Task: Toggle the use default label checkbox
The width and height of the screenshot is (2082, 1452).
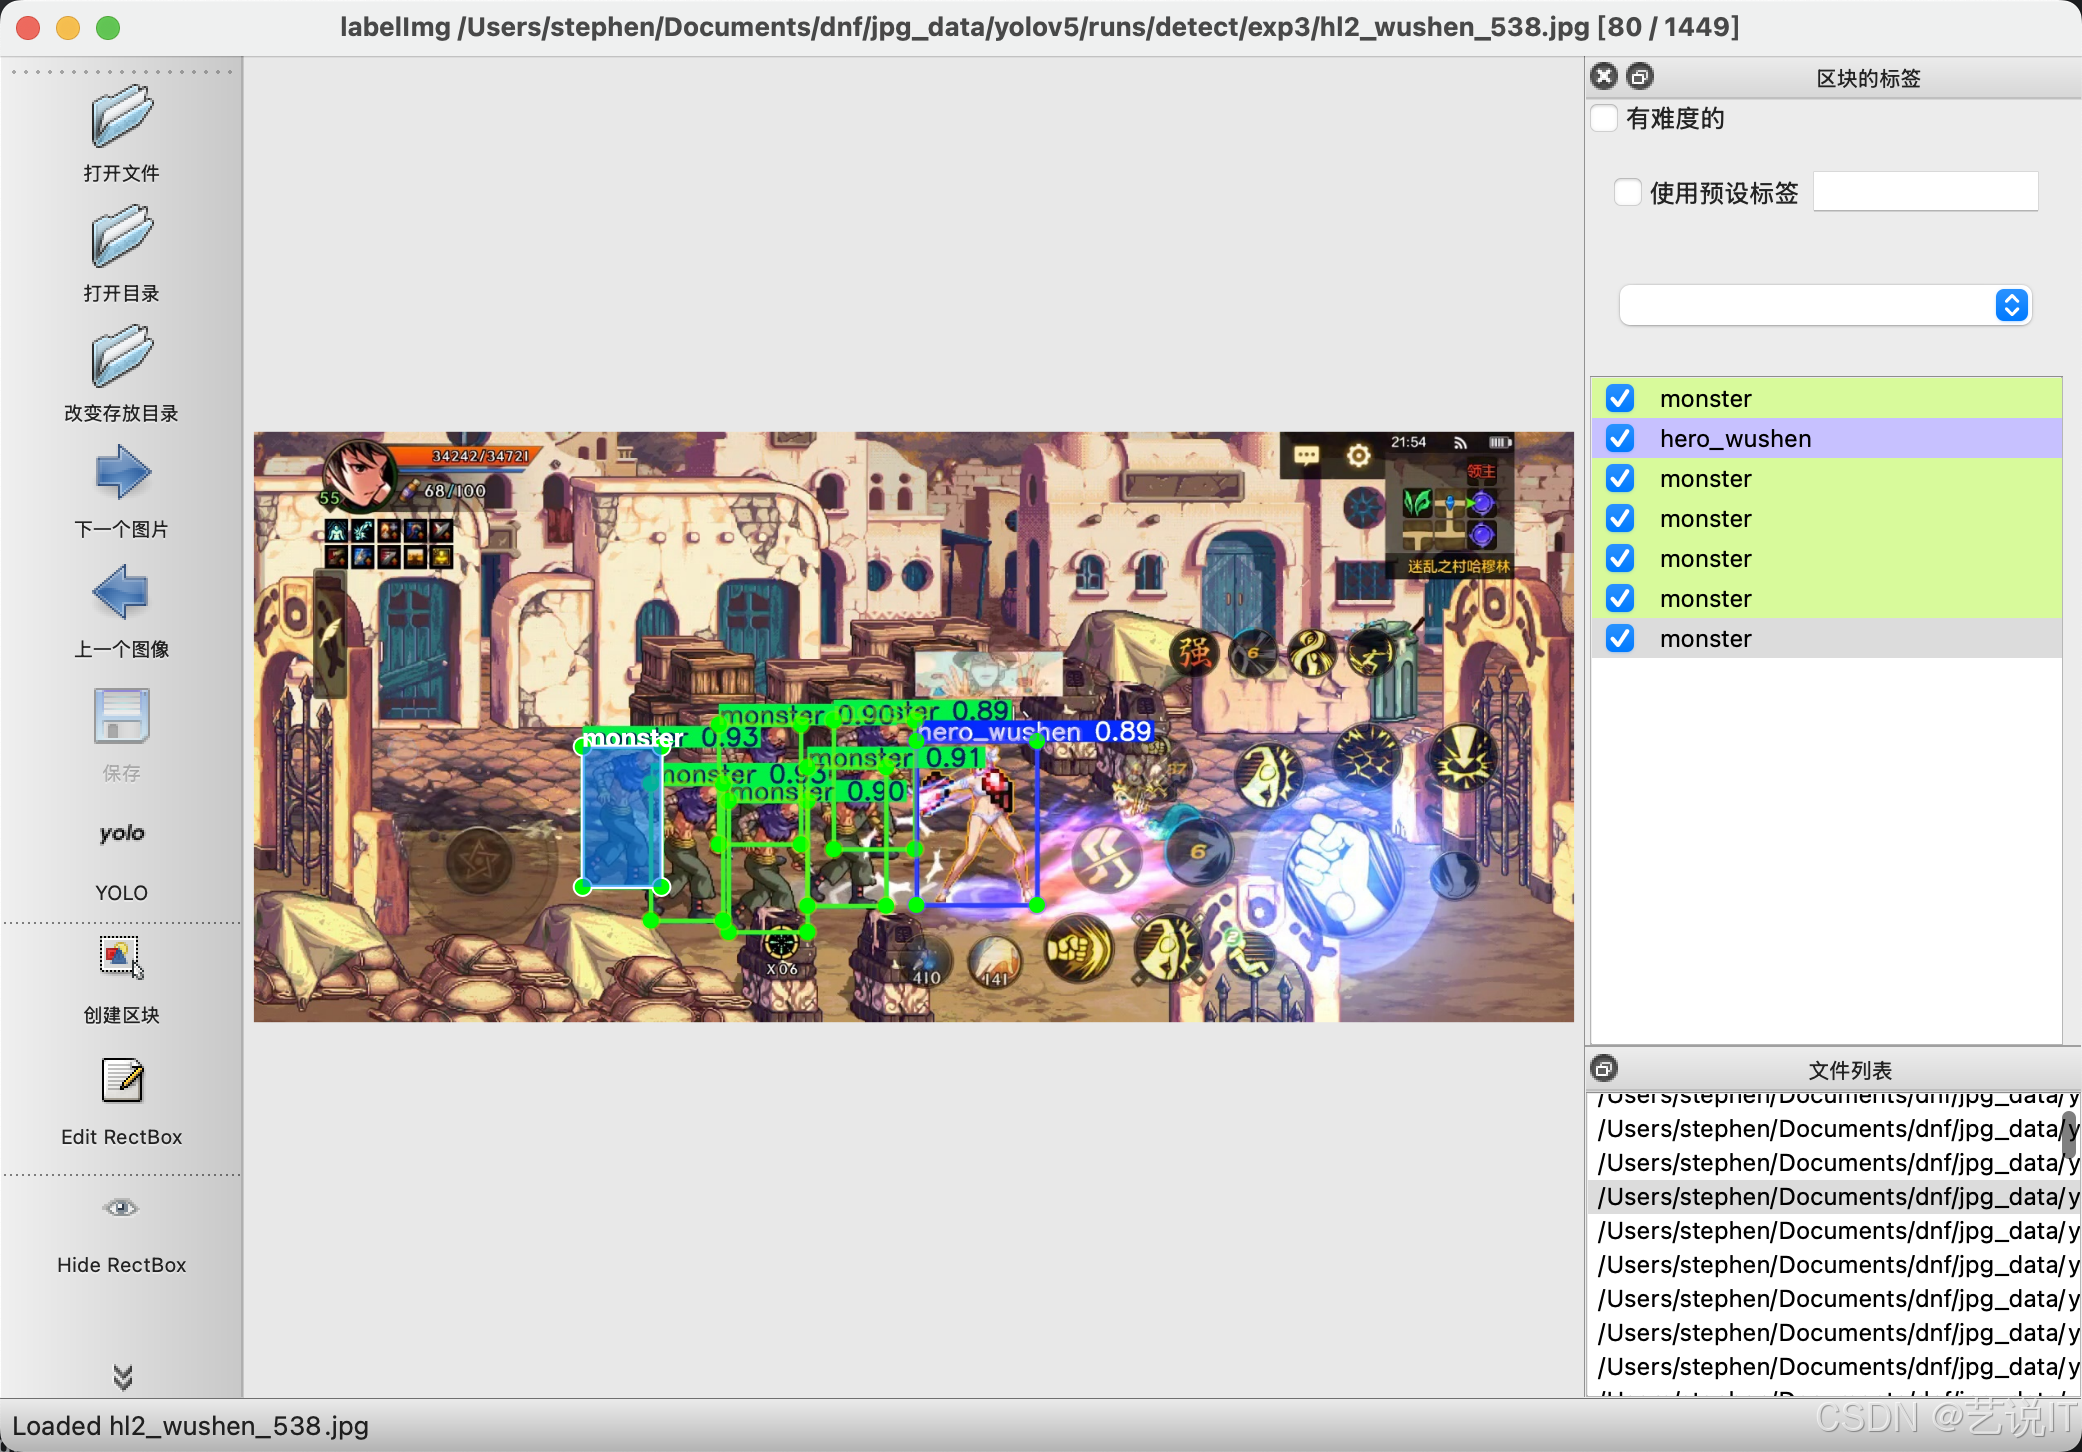Action: point(1627,192)
